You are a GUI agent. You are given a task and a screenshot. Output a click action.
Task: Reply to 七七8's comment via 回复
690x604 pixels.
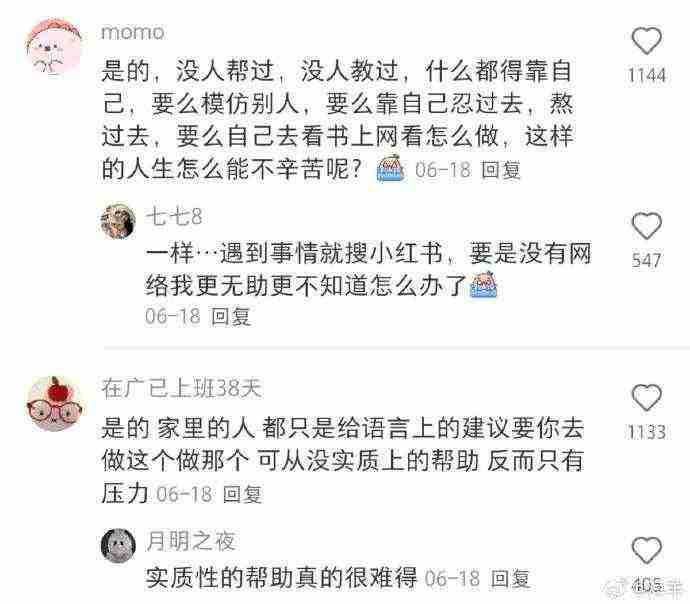(231, 317)
